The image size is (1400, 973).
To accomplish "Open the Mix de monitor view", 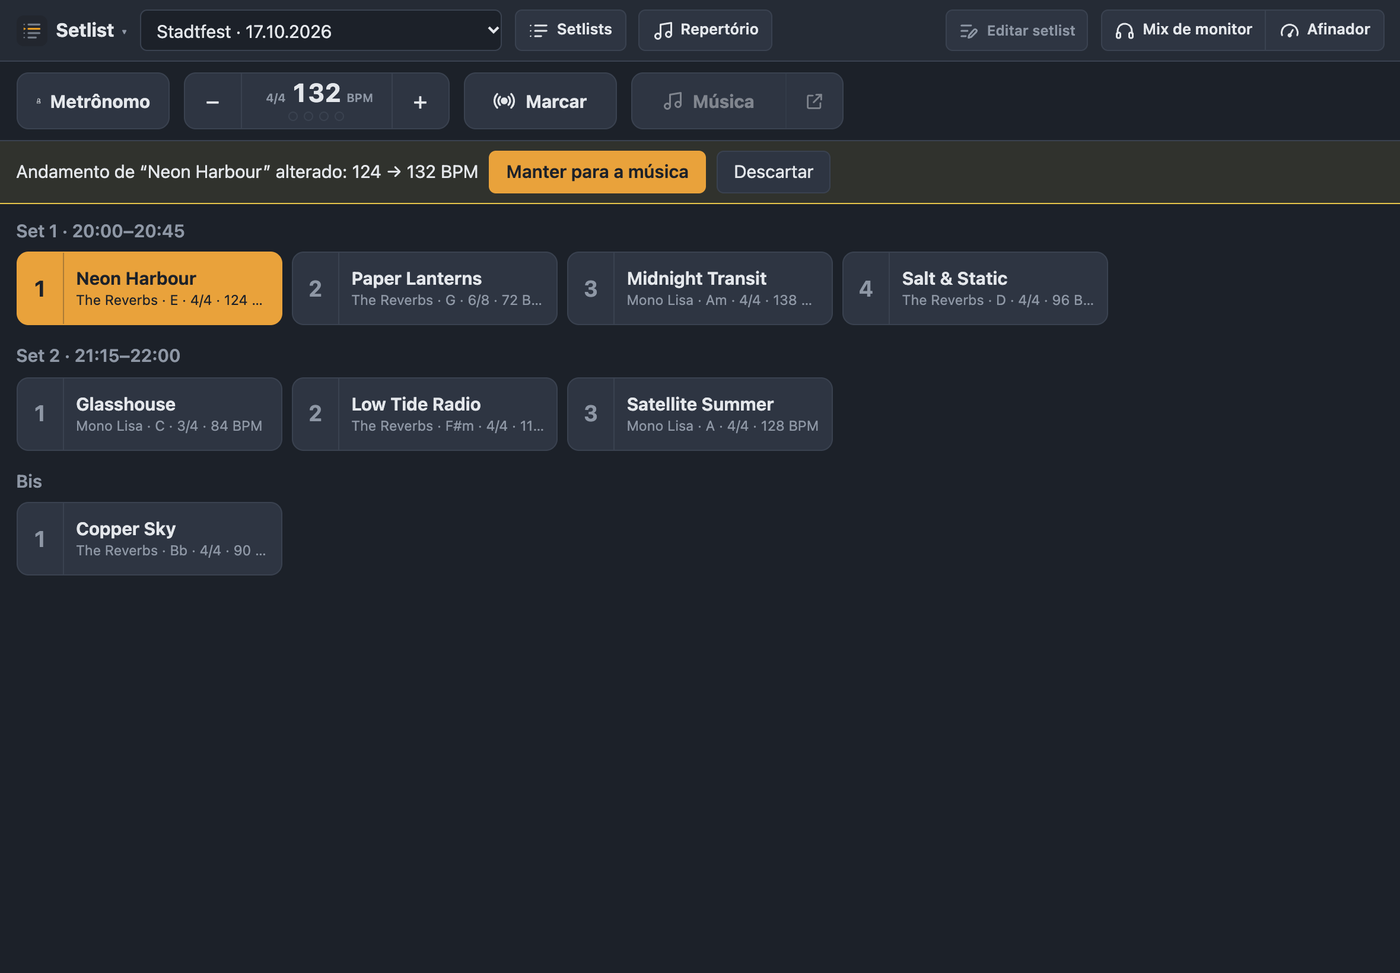I will tap(1183, 30).
